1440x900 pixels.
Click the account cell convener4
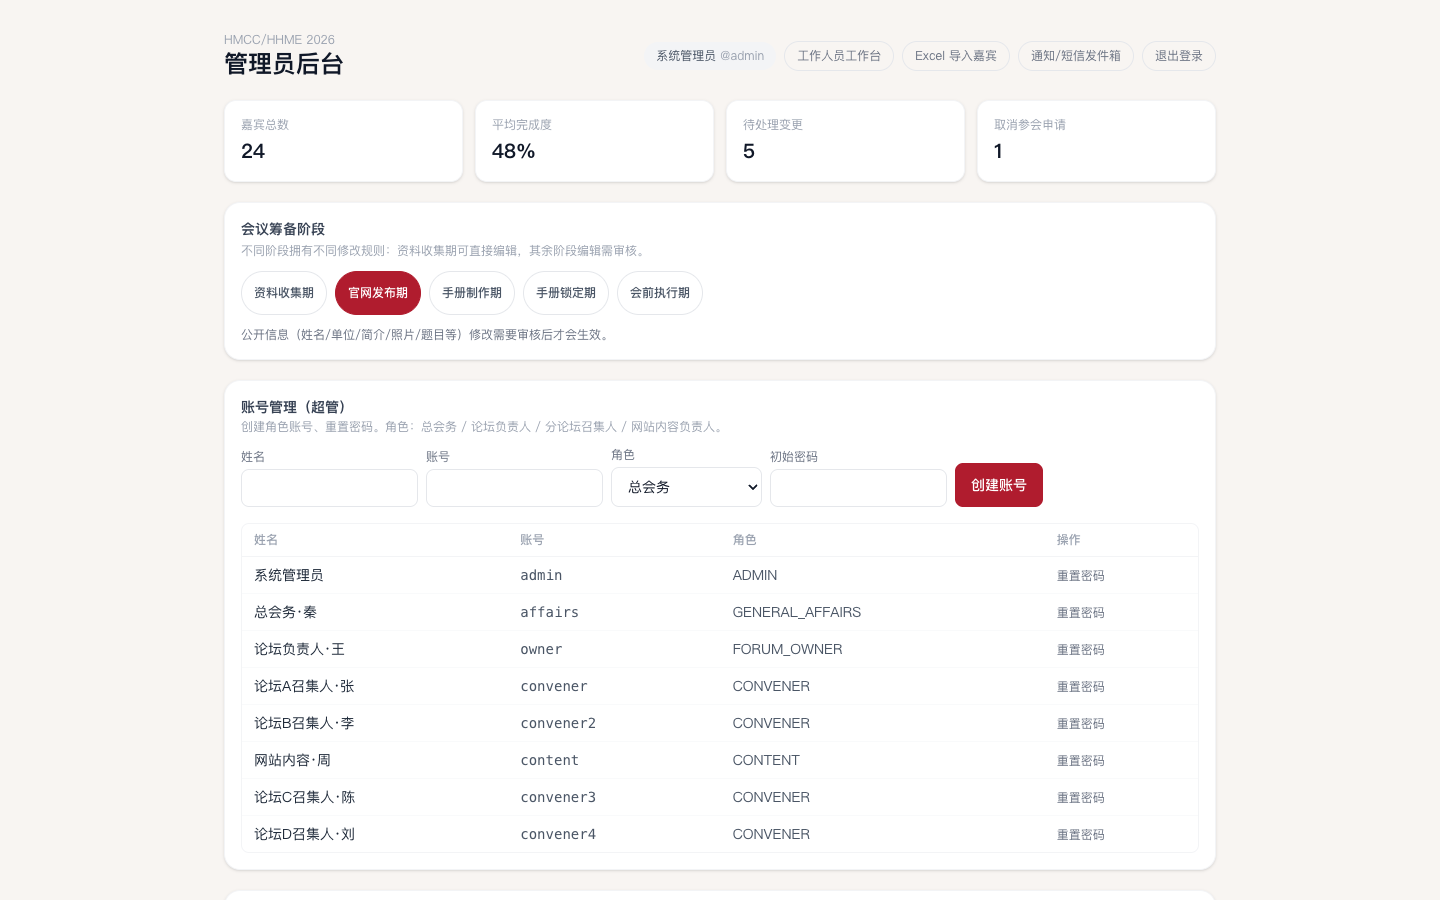pyautogui.click(x=558, y=834)
